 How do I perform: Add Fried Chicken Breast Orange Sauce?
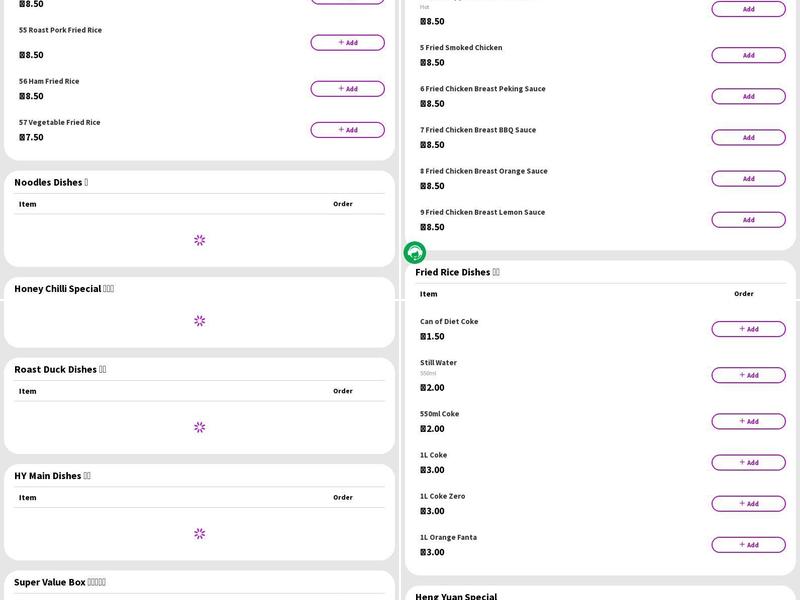[748, 178]
